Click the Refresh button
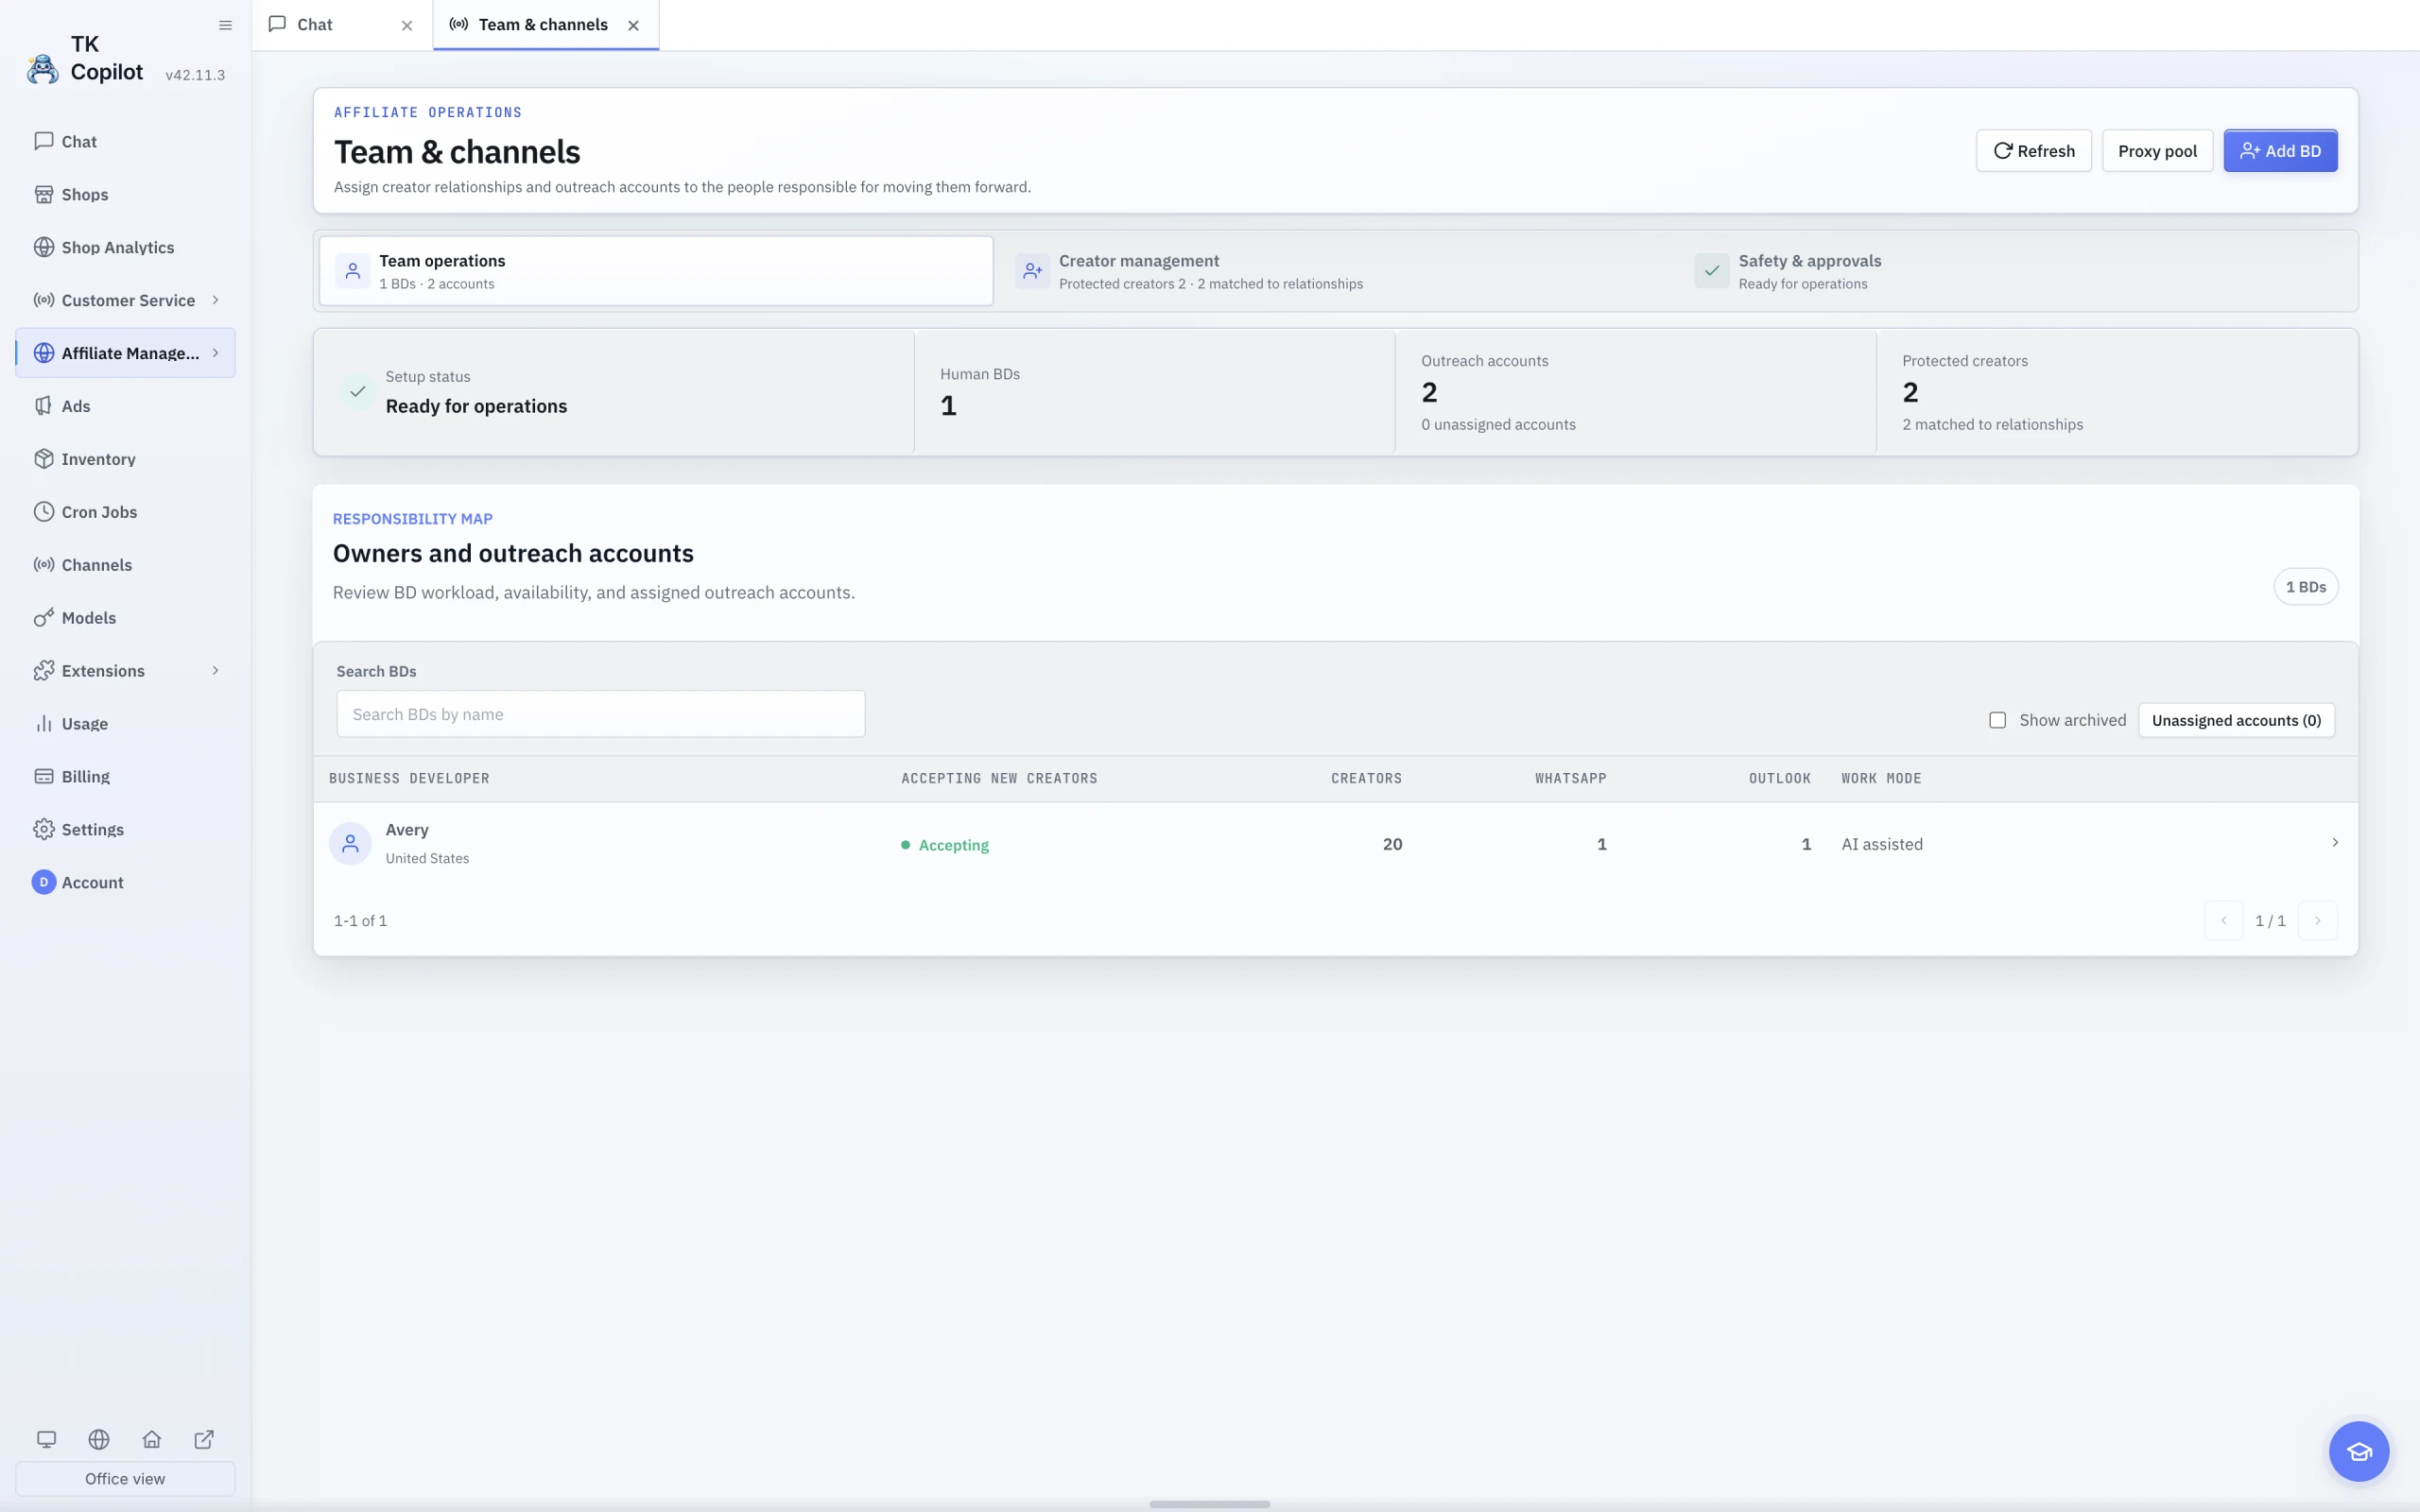Viewport: 2420px width, 1512px height. pyautogui.click(x=2033, y=151)
